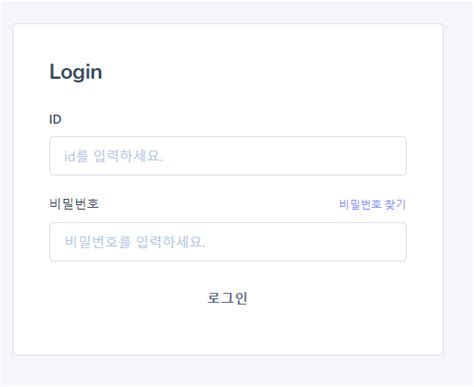Viewport: 474px width, 387px height.
Task: Place cursor in the password entry box
Action: (x=228, y=242)
